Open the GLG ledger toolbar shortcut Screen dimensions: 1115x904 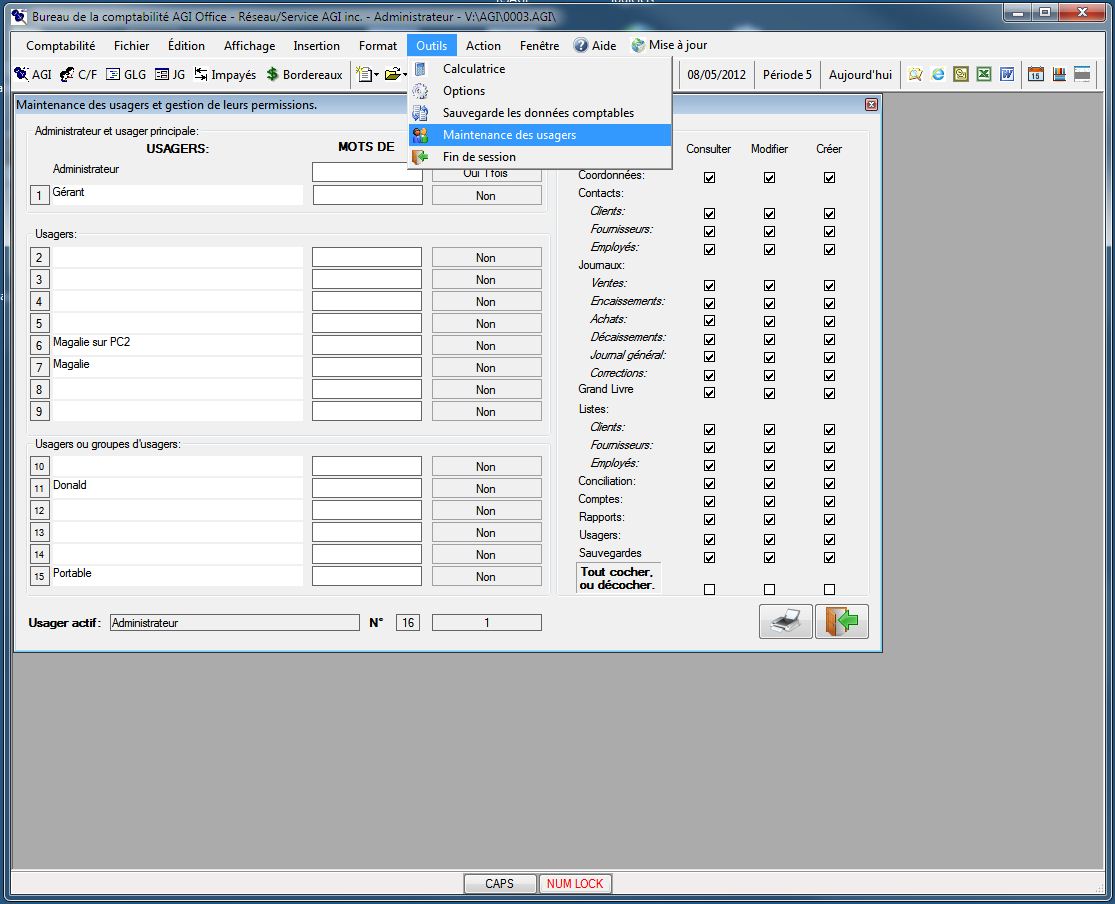click(126, 75)
